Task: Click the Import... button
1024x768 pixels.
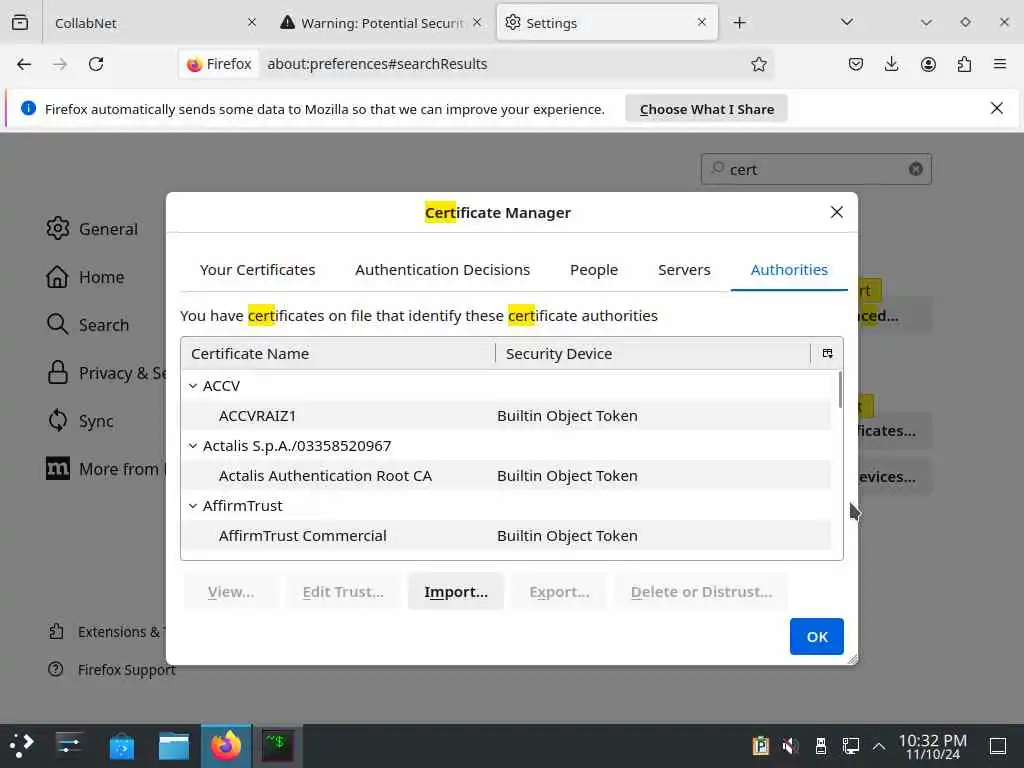Action: (456, 592)
